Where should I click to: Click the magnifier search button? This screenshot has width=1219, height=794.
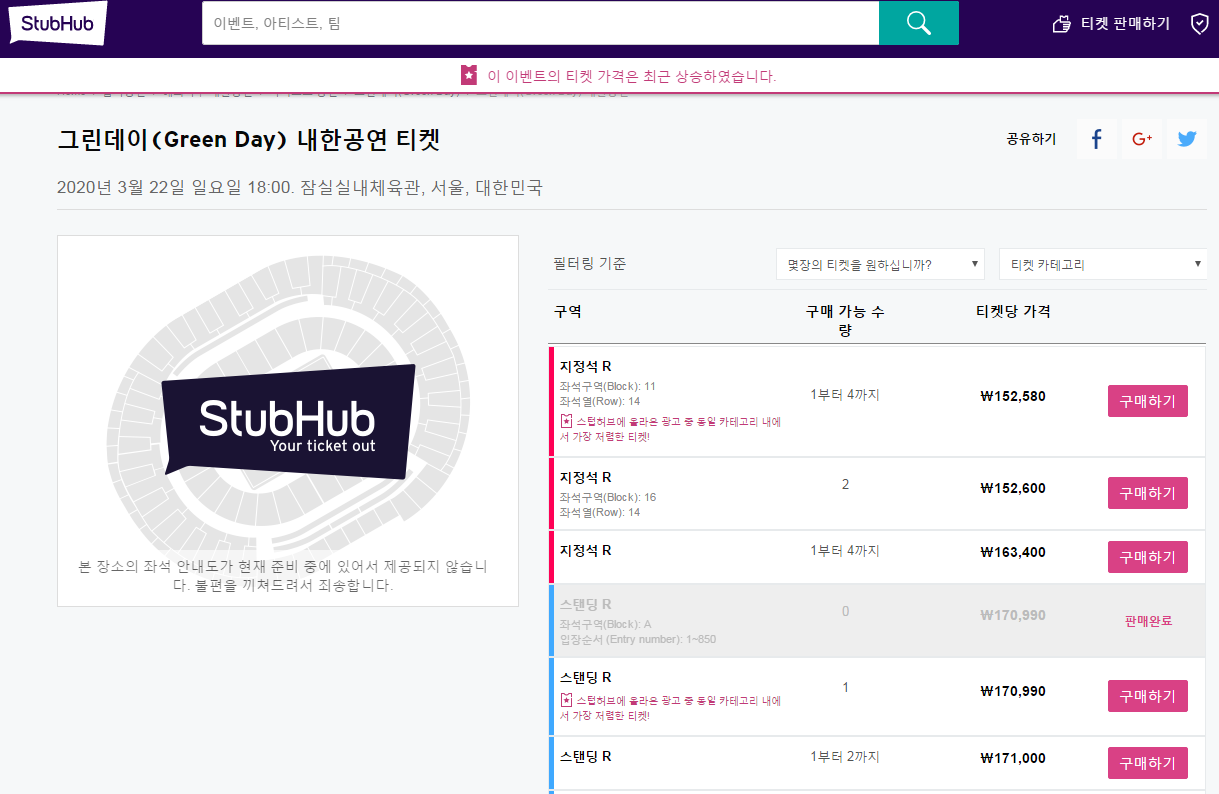coord(918,23)
